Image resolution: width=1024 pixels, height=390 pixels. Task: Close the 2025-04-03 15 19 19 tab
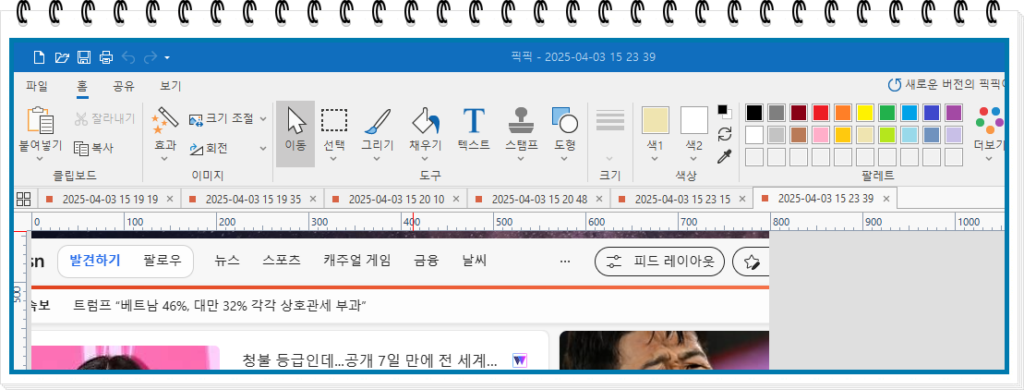[170, 199]
